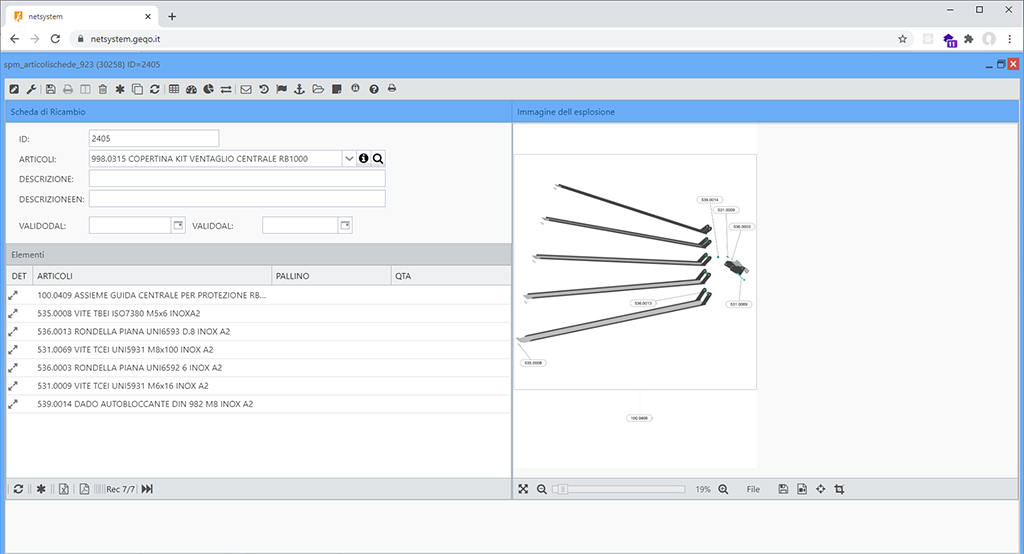The height and width of the screenshot is (554, 1024).
Task: Expand detail for 539.0014 DADO AUTOBLOCCANTE row
Action: pyautogui.click(x=13, y=404)
